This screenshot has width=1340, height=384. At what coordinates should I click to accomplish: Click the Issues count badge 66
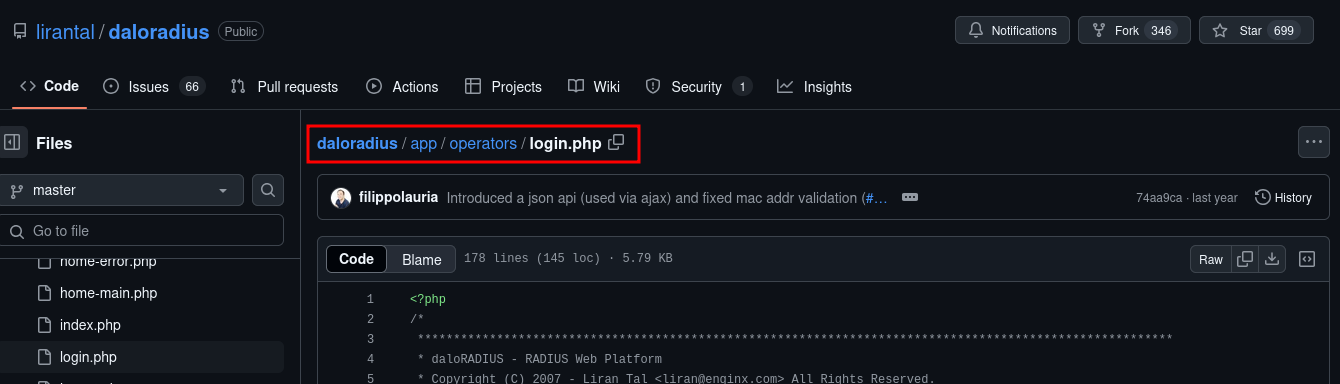(x=192, y=87)
